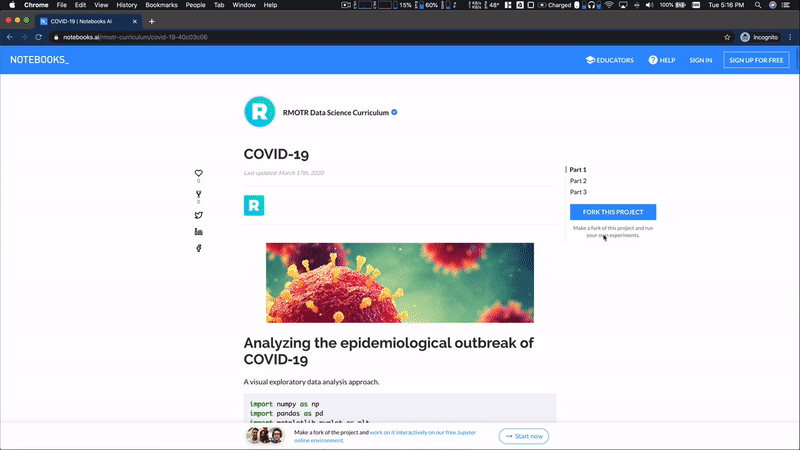Jump to Part 3 in outline

578,192
